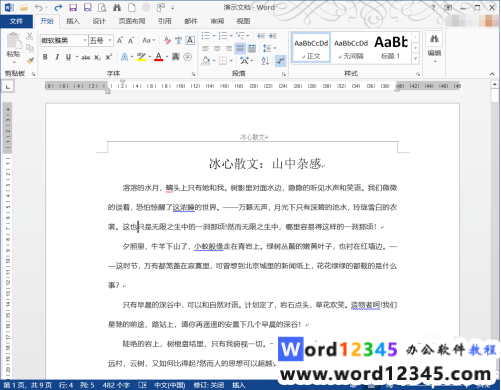501x390 pixels.
Task: Toggle subscript formatting
Action: [x=97, y=57]
